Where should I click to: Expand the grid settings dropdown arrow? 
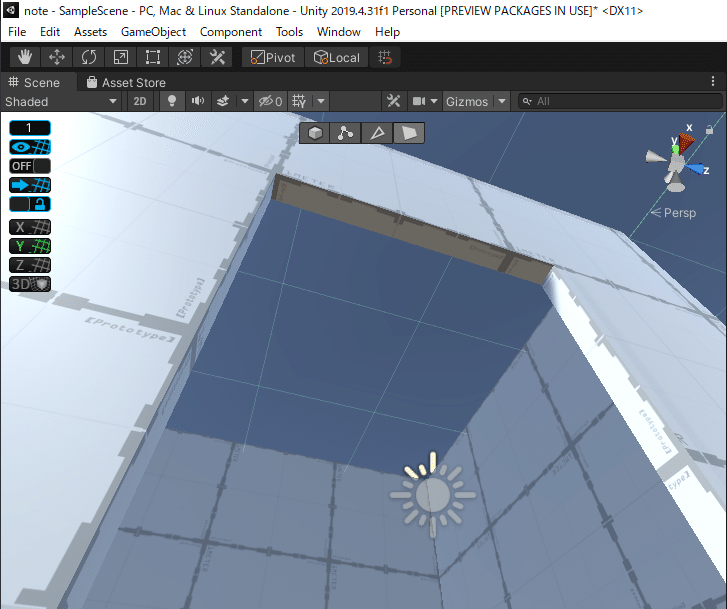[321, 101]
